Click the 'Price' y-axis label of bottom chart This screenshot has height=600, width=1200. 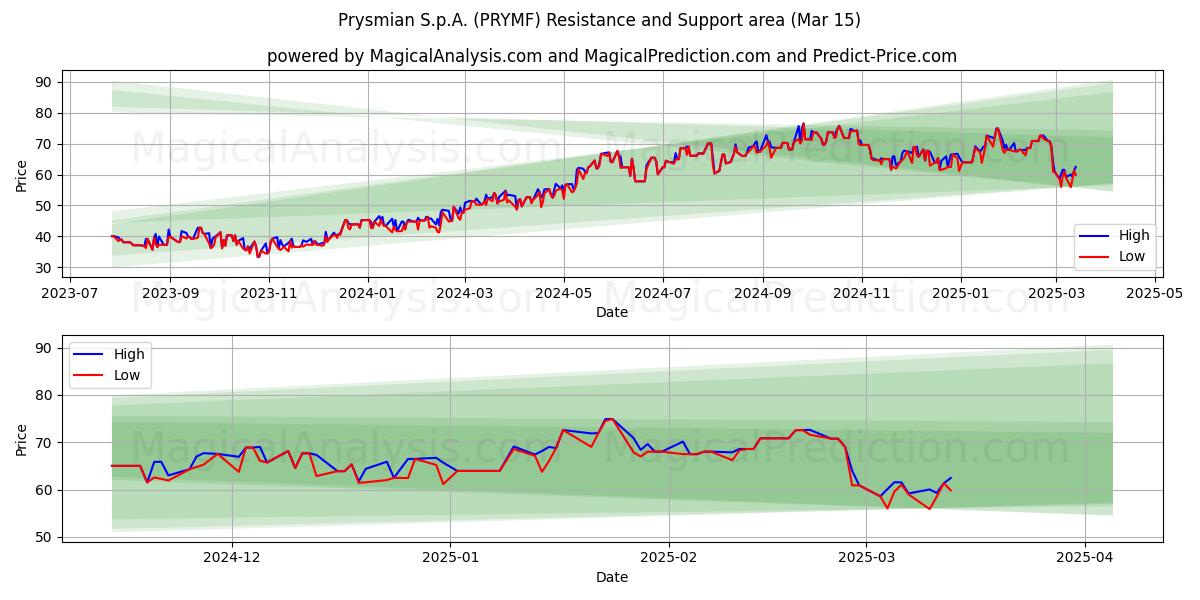pos(22,439)
